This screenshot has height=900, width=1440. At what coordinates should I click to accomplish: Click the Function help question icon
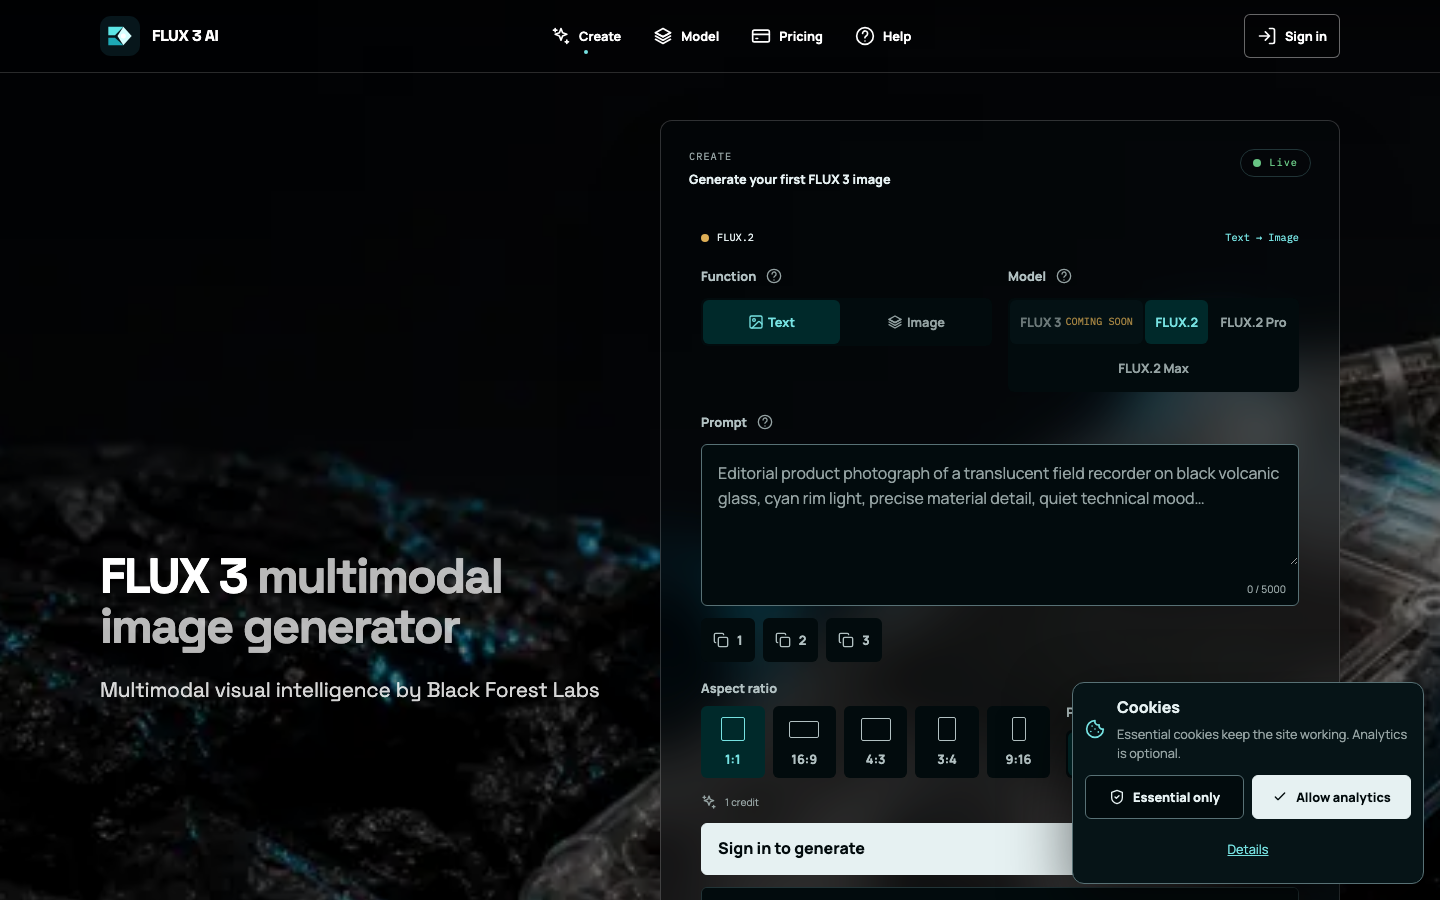coord(774,276)
